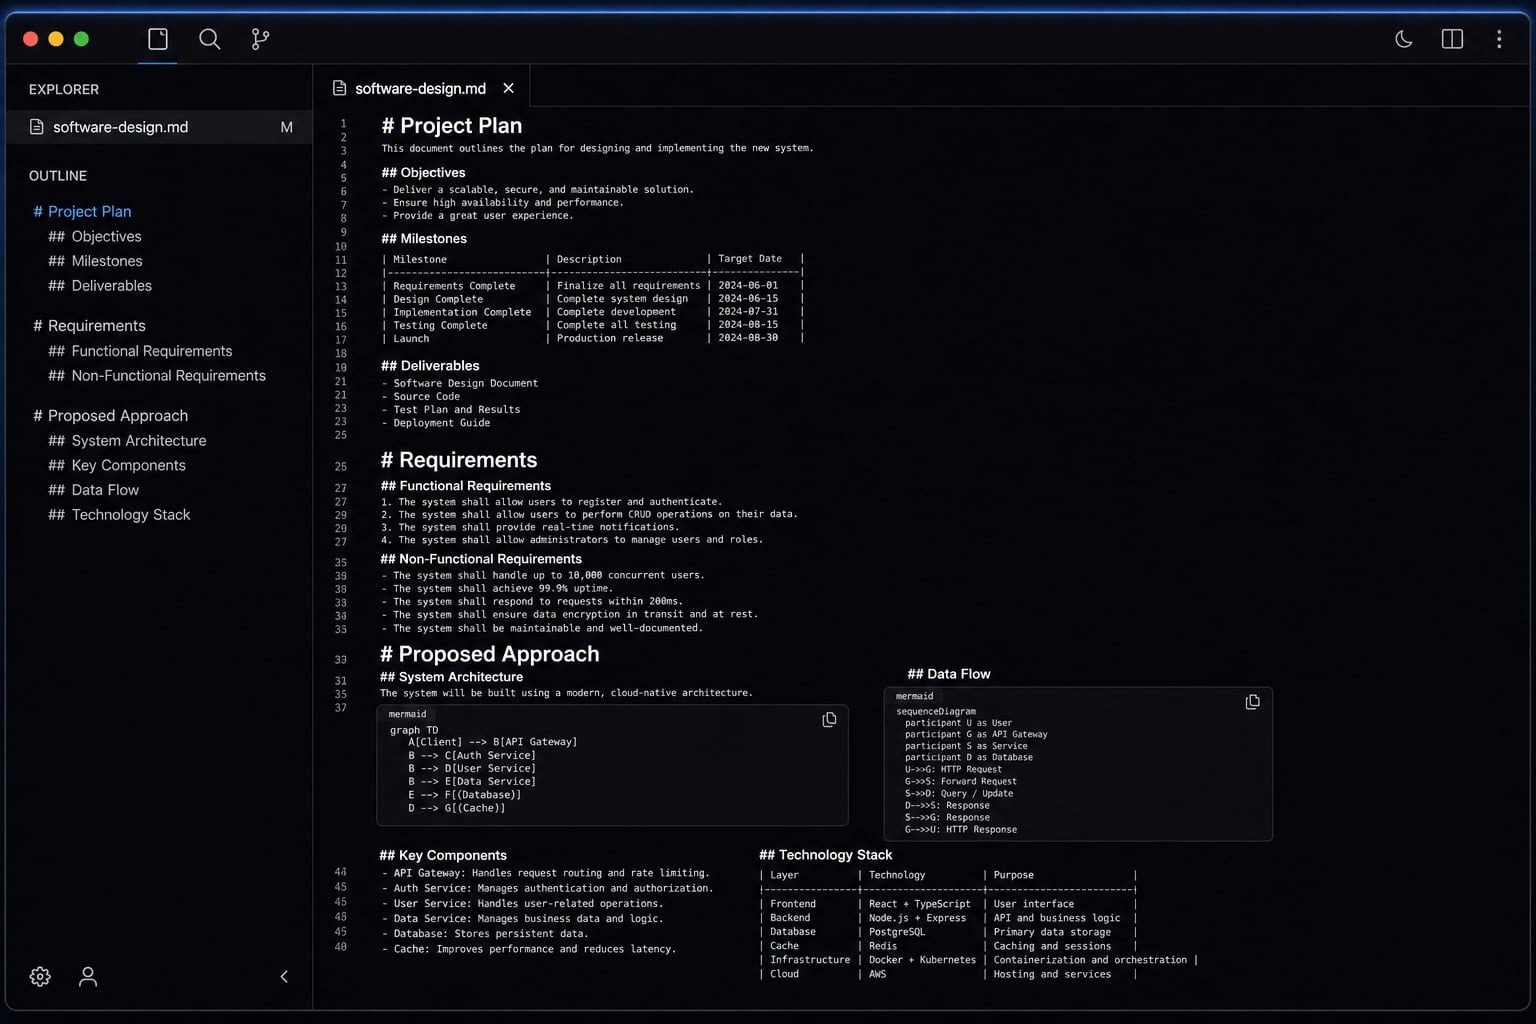
Task: Click the 'PostgreSQL' technology cell
Action: (897, 932)
